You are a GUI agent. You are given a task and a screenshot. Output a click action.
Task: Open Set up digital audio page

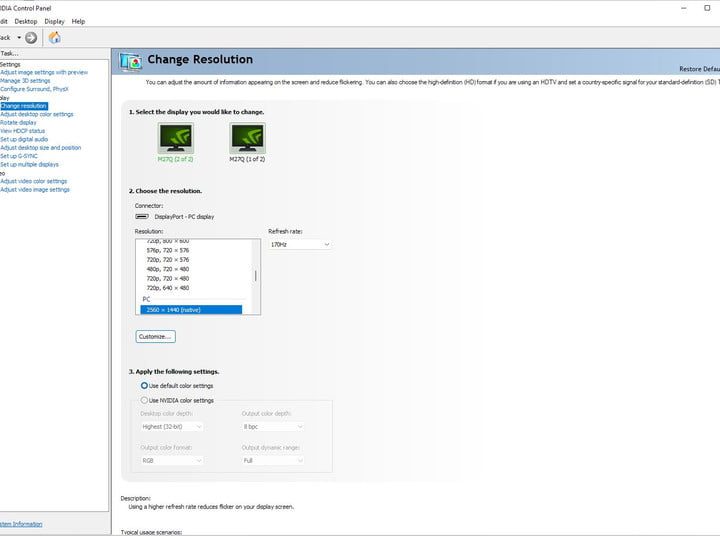24,139
